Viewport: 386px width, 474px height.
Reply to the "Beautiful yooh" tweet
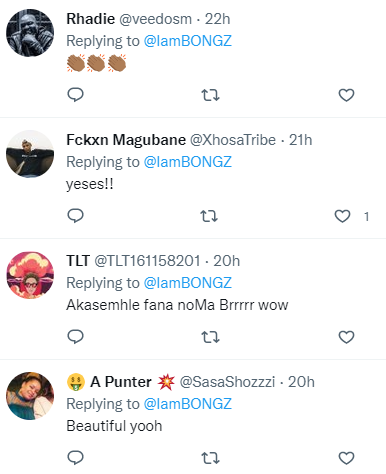click(75, 458)
